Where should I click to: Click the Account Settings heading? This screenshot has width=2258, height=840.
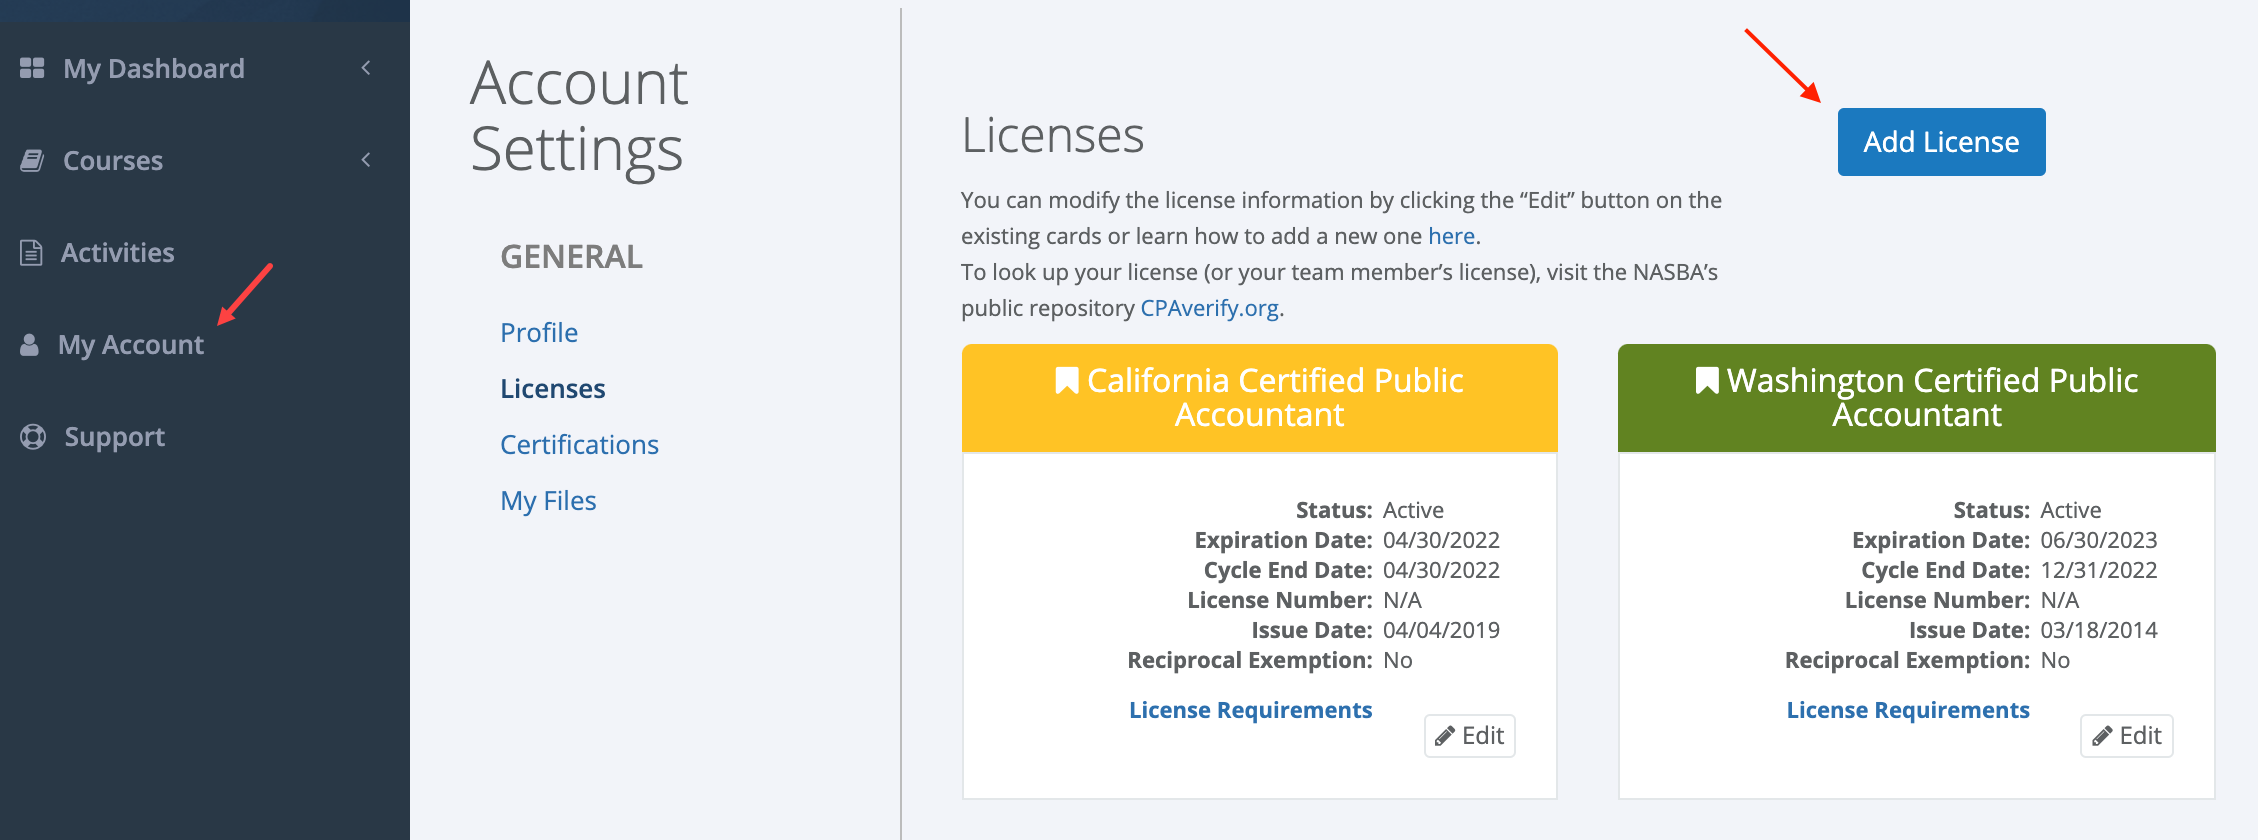point(579,116)
